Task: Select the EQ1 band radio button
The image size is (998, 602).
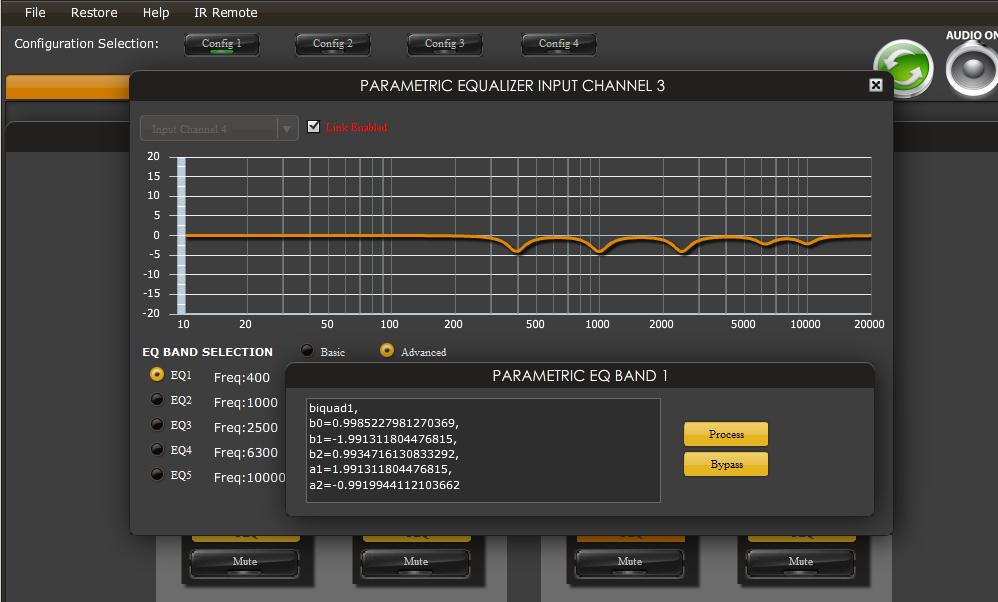Action: 157,374
